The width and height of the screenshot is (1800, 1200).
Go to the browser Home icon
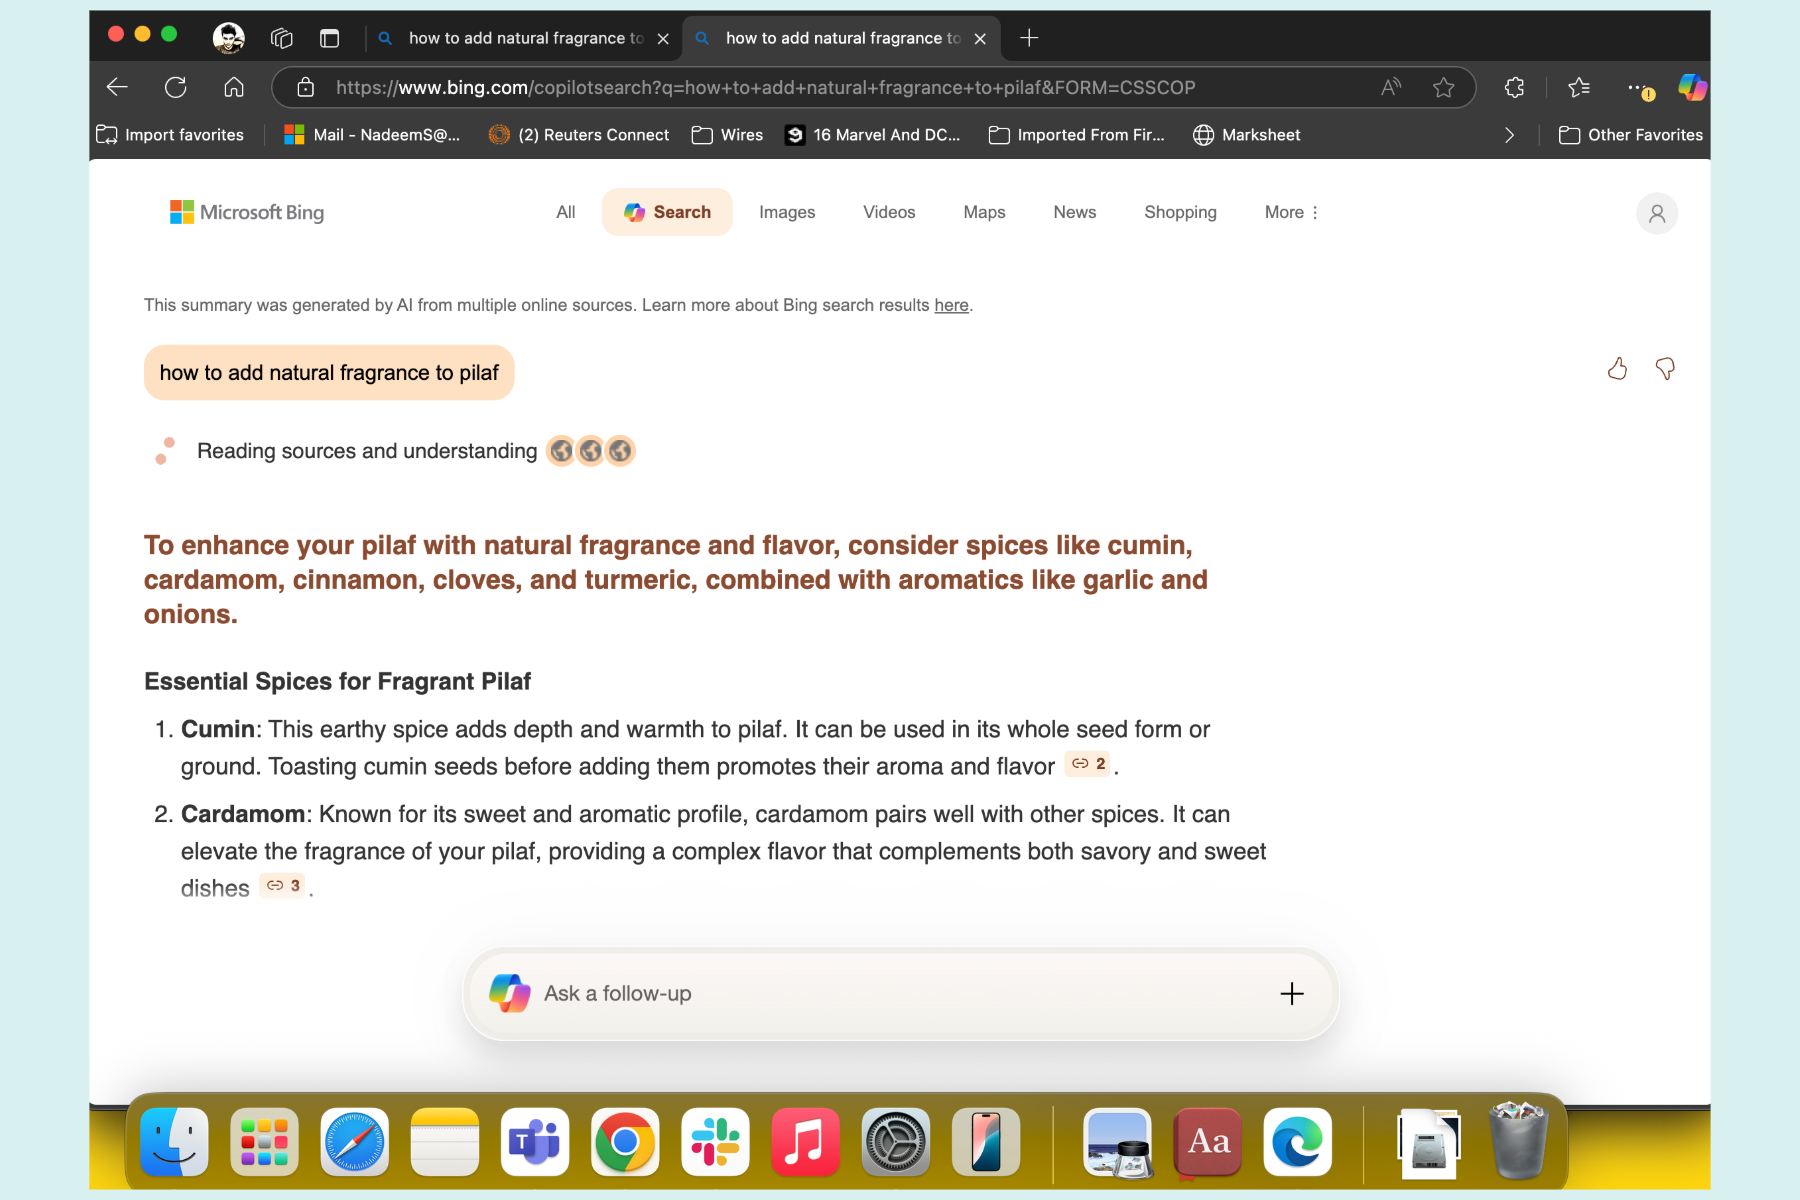234,88
